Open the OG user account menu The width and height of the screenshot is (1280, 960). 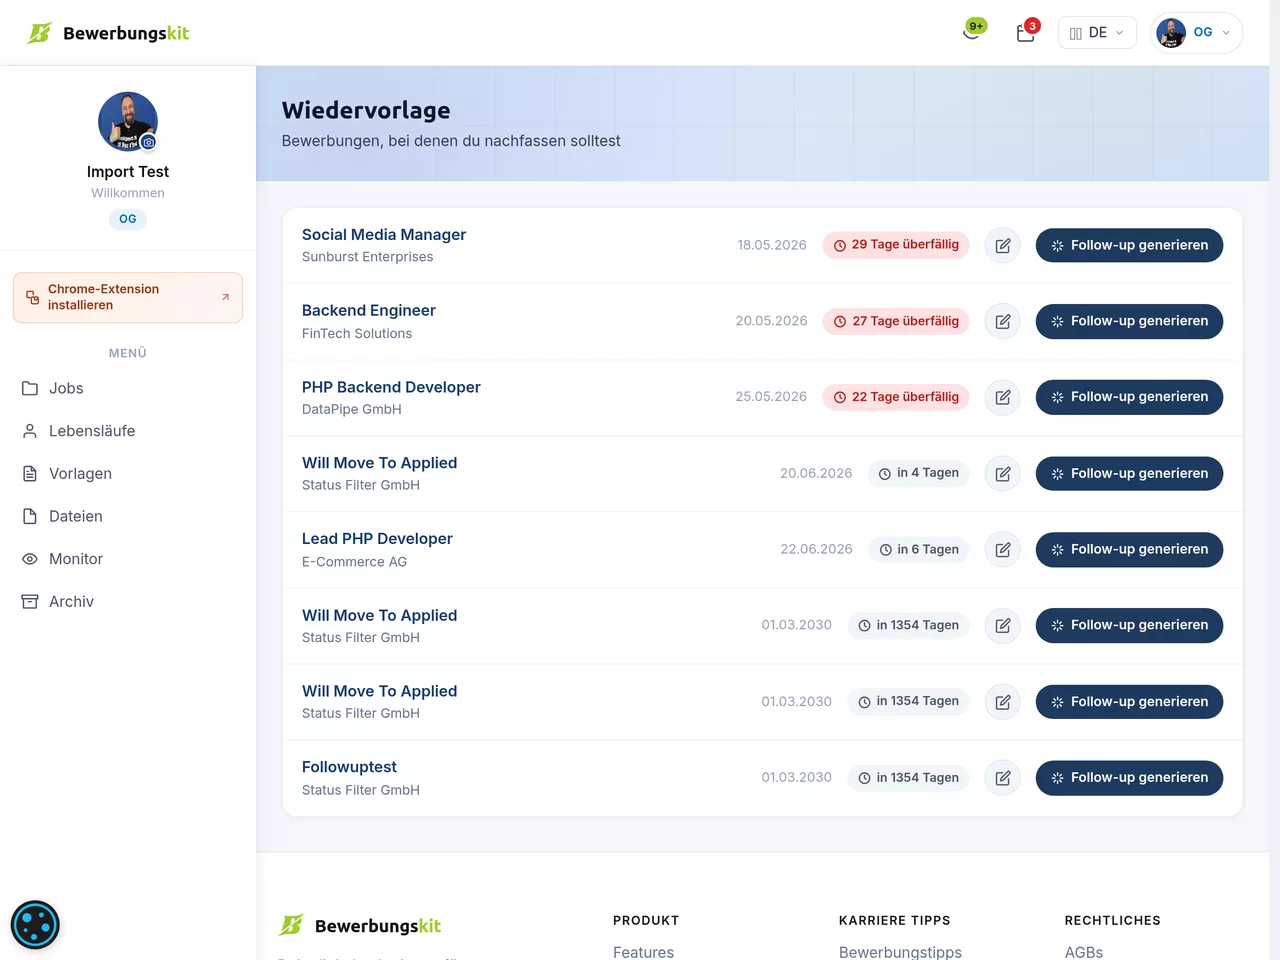1196,33
